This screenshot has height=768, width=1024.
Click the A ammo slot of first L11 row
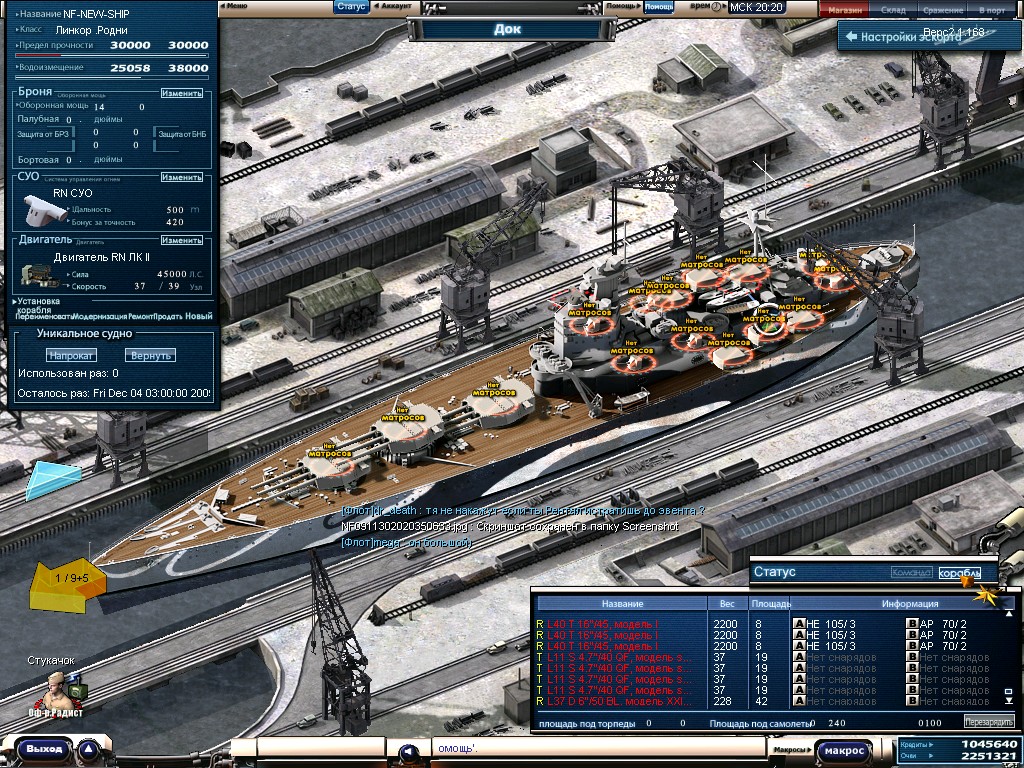pos(799,657)
